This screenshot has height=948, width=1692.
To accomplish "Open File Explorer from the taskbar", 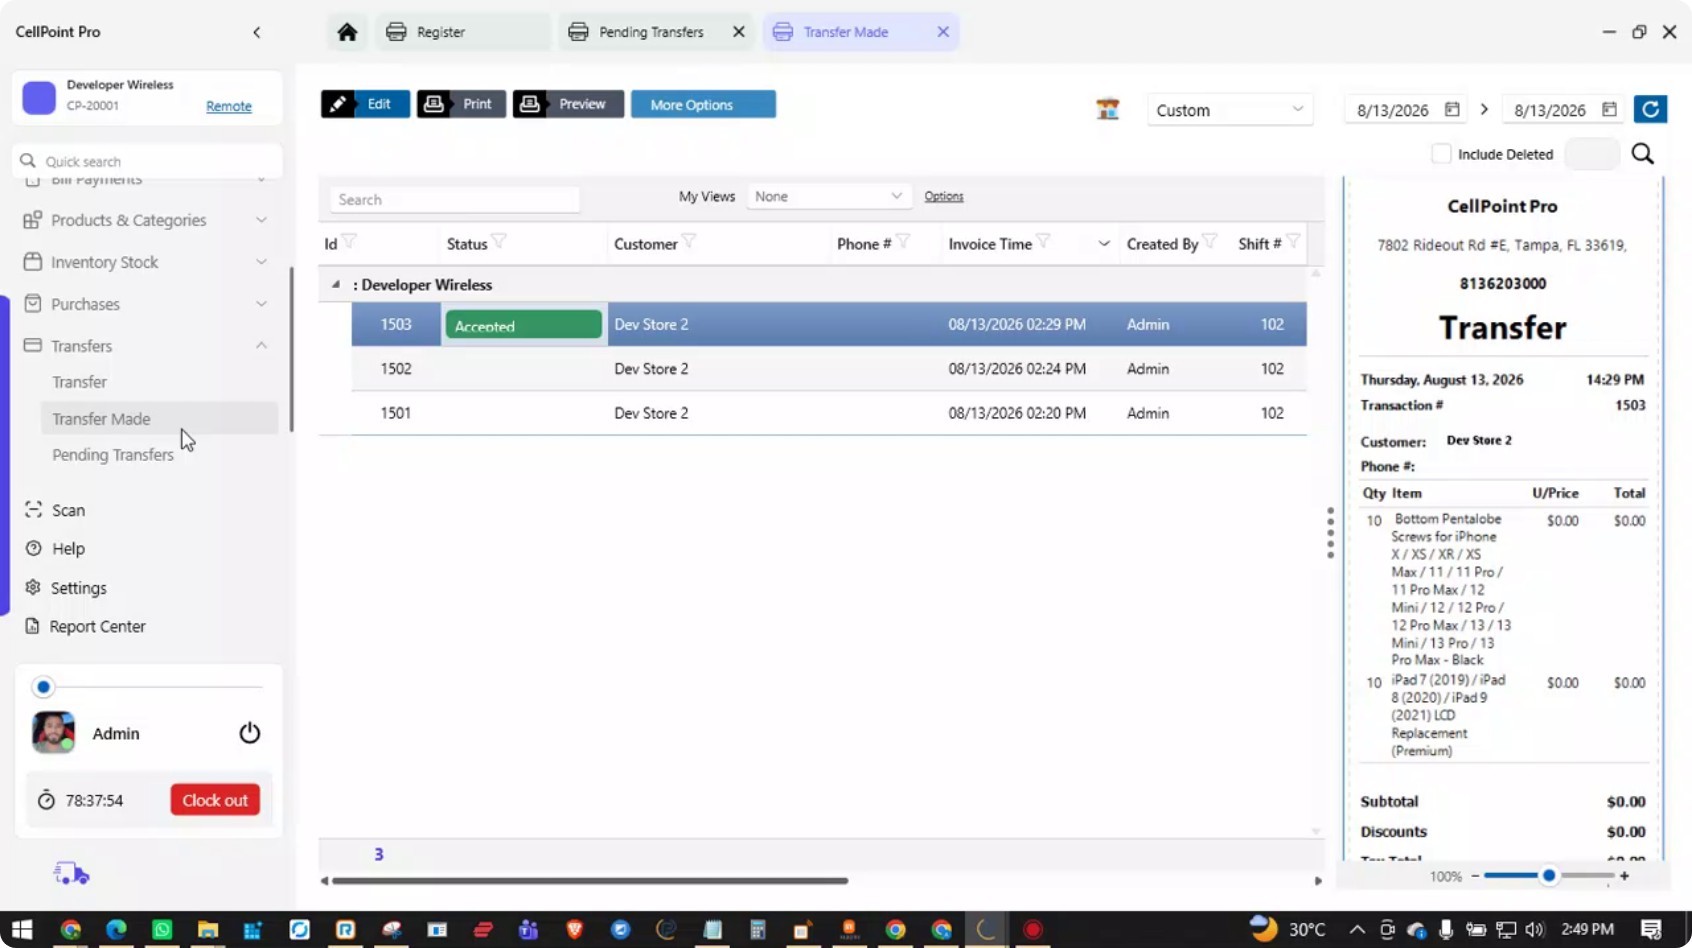I will tap(207, 930).
